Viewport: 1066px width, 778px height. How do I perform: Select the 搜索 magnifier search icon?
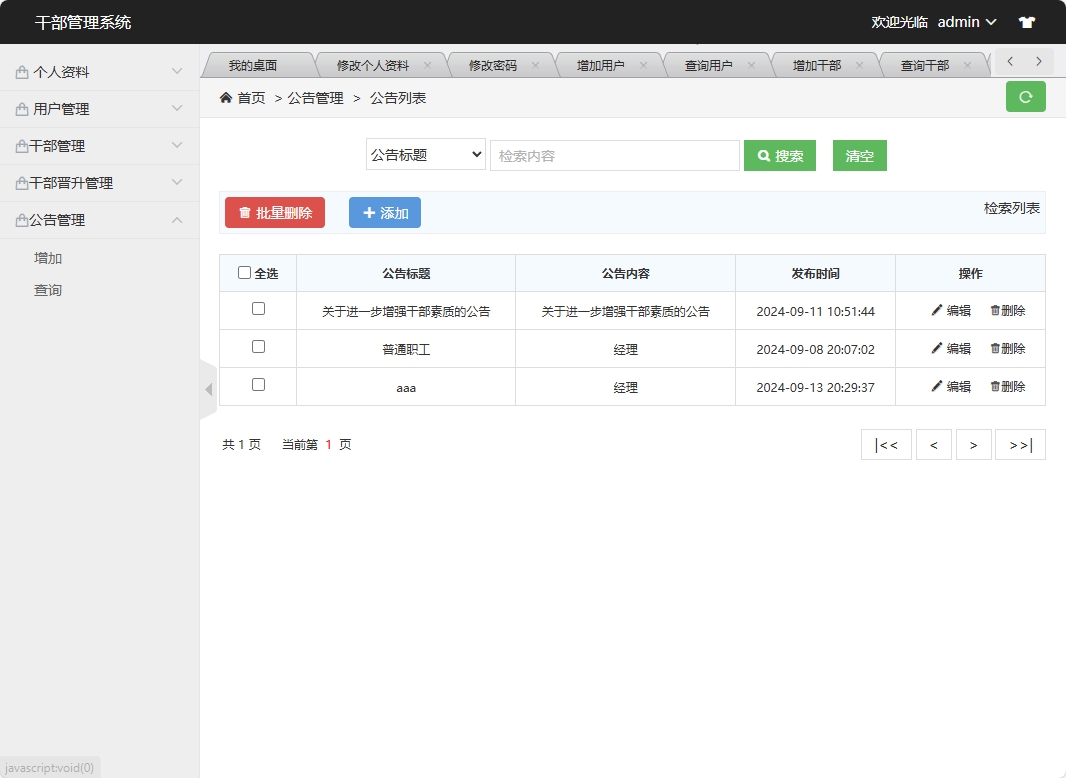[762, 155]
